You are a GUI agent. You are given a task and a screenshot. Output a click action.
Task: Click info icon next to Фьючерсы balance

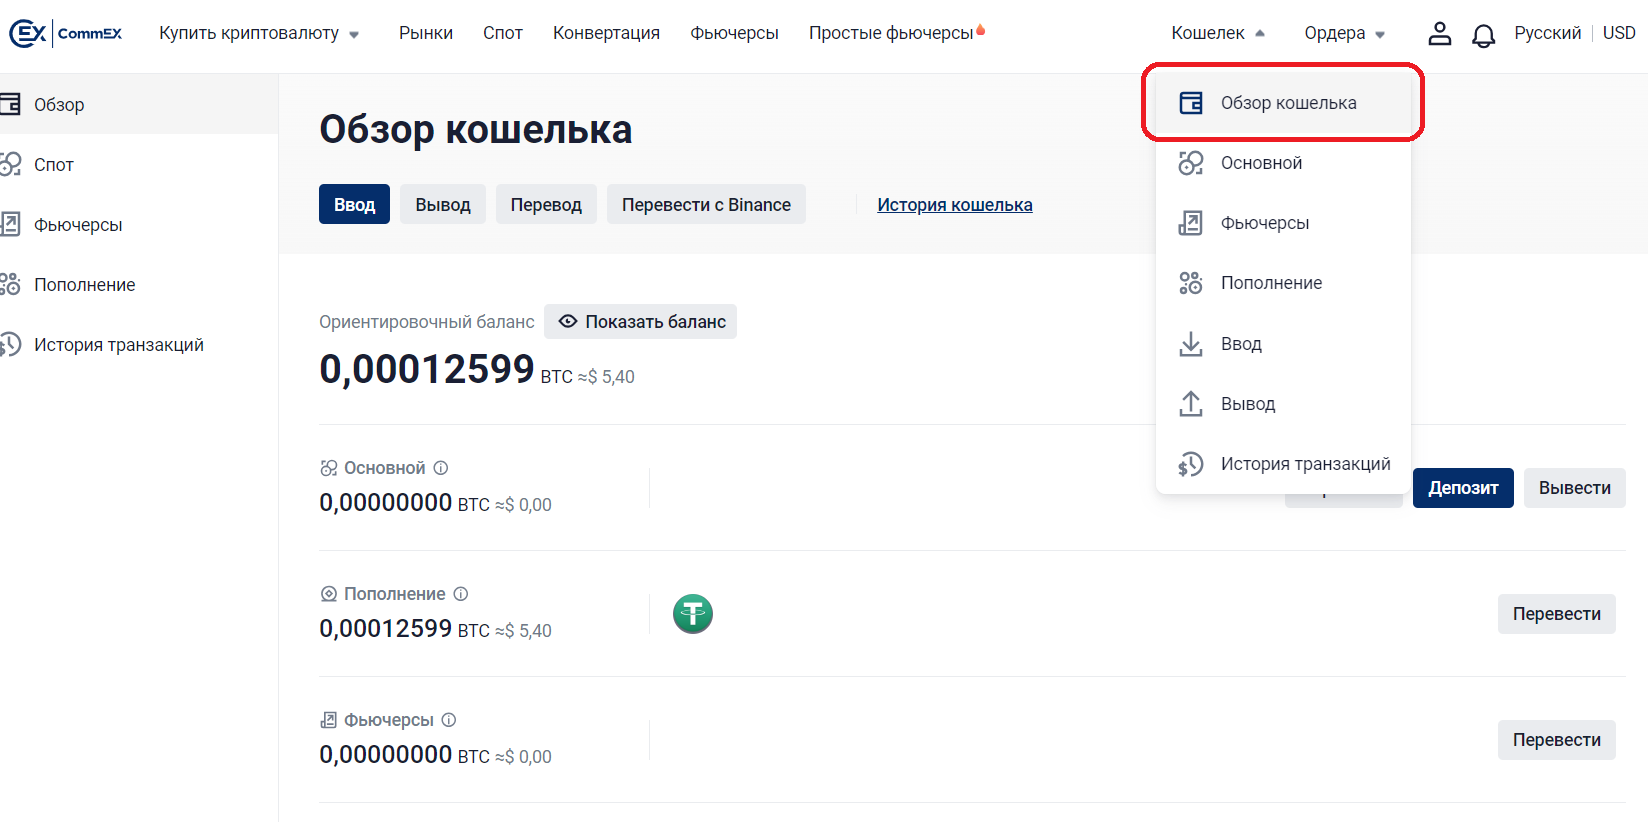[x=449, y=720]
